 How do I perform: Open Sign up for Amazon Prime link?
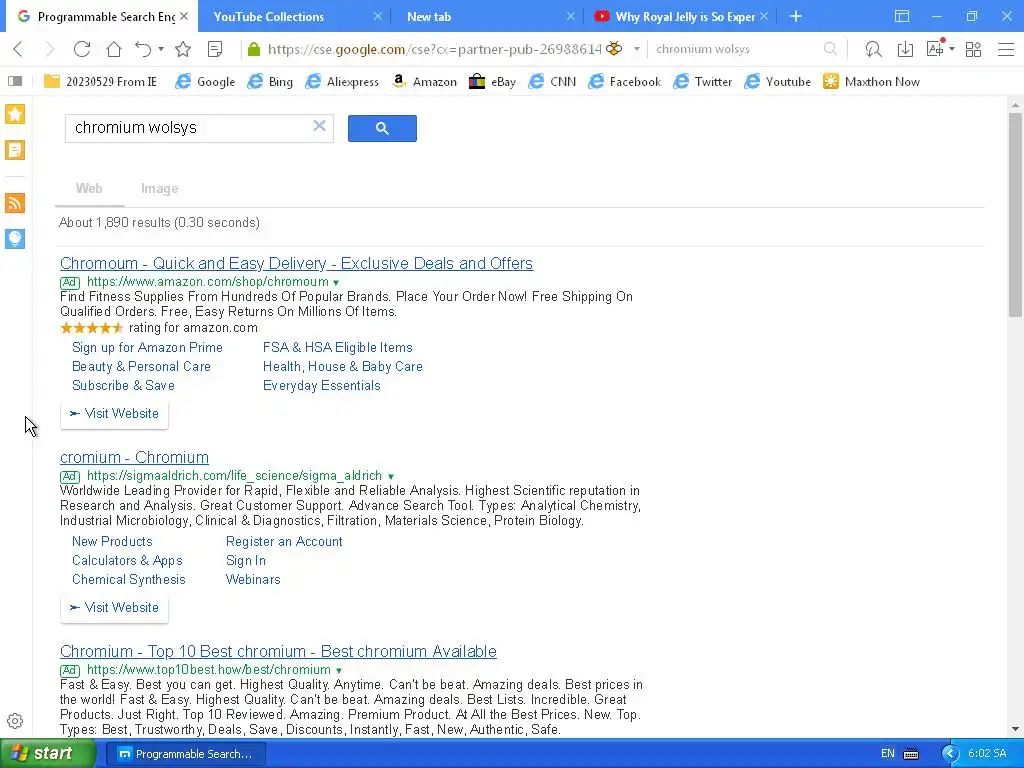pyautogui.click(x=147, y=347)
